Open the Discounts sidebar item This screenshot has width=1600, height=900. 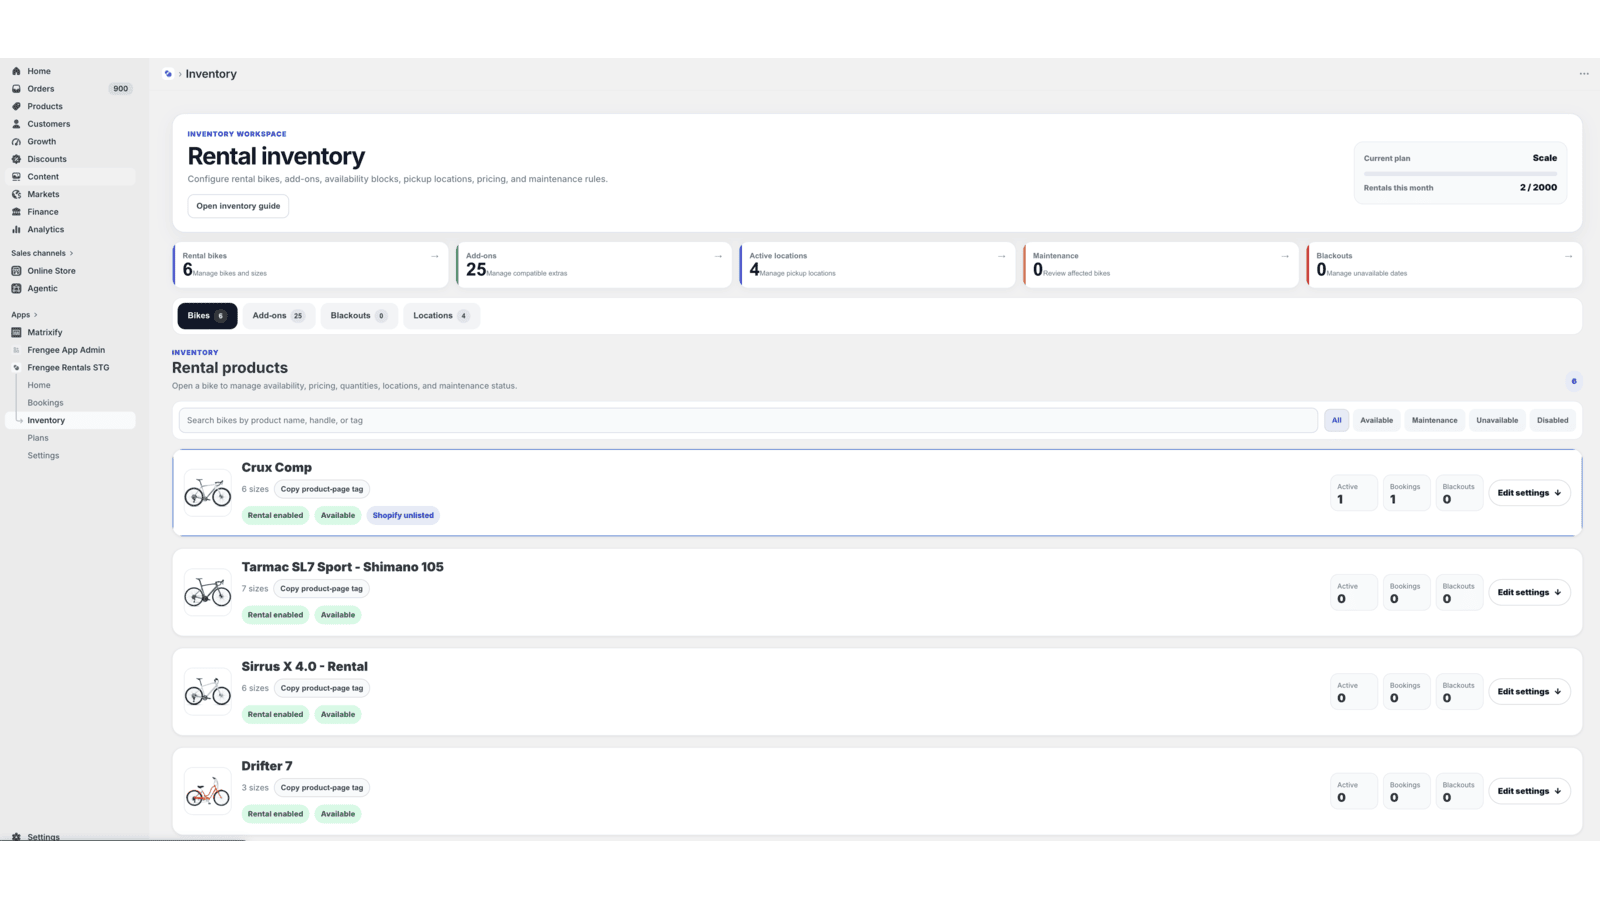click(x=47, y=159)
